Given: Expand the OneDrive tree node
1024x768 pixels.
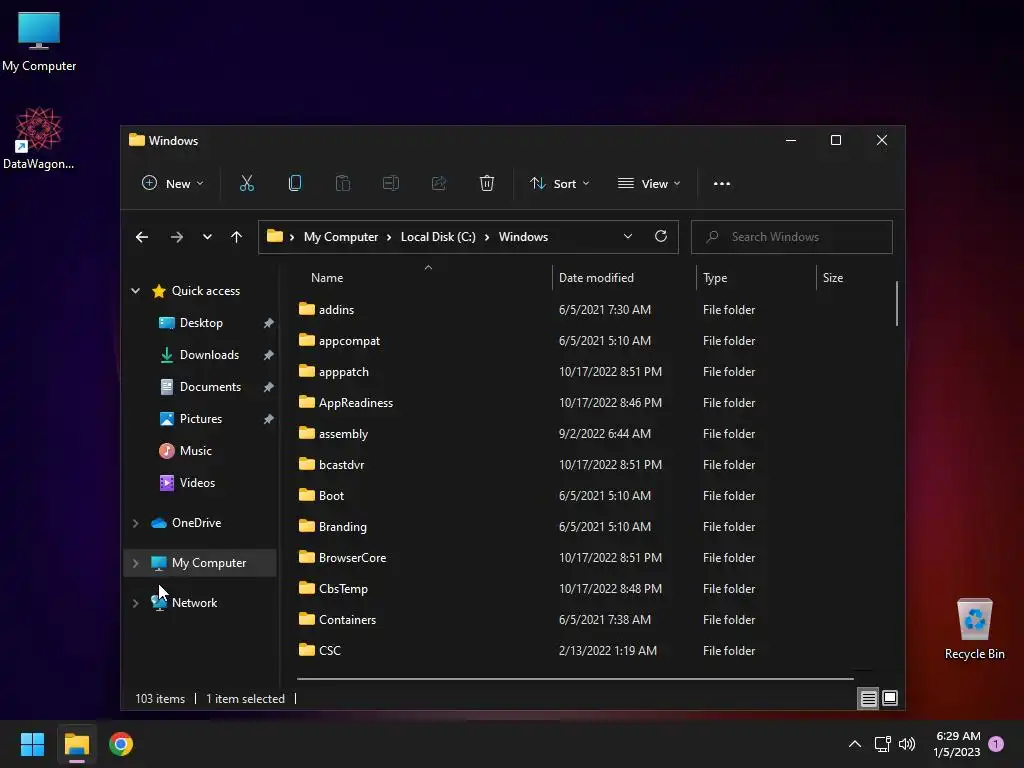Looking at the screenshot, I should point(135,523).
